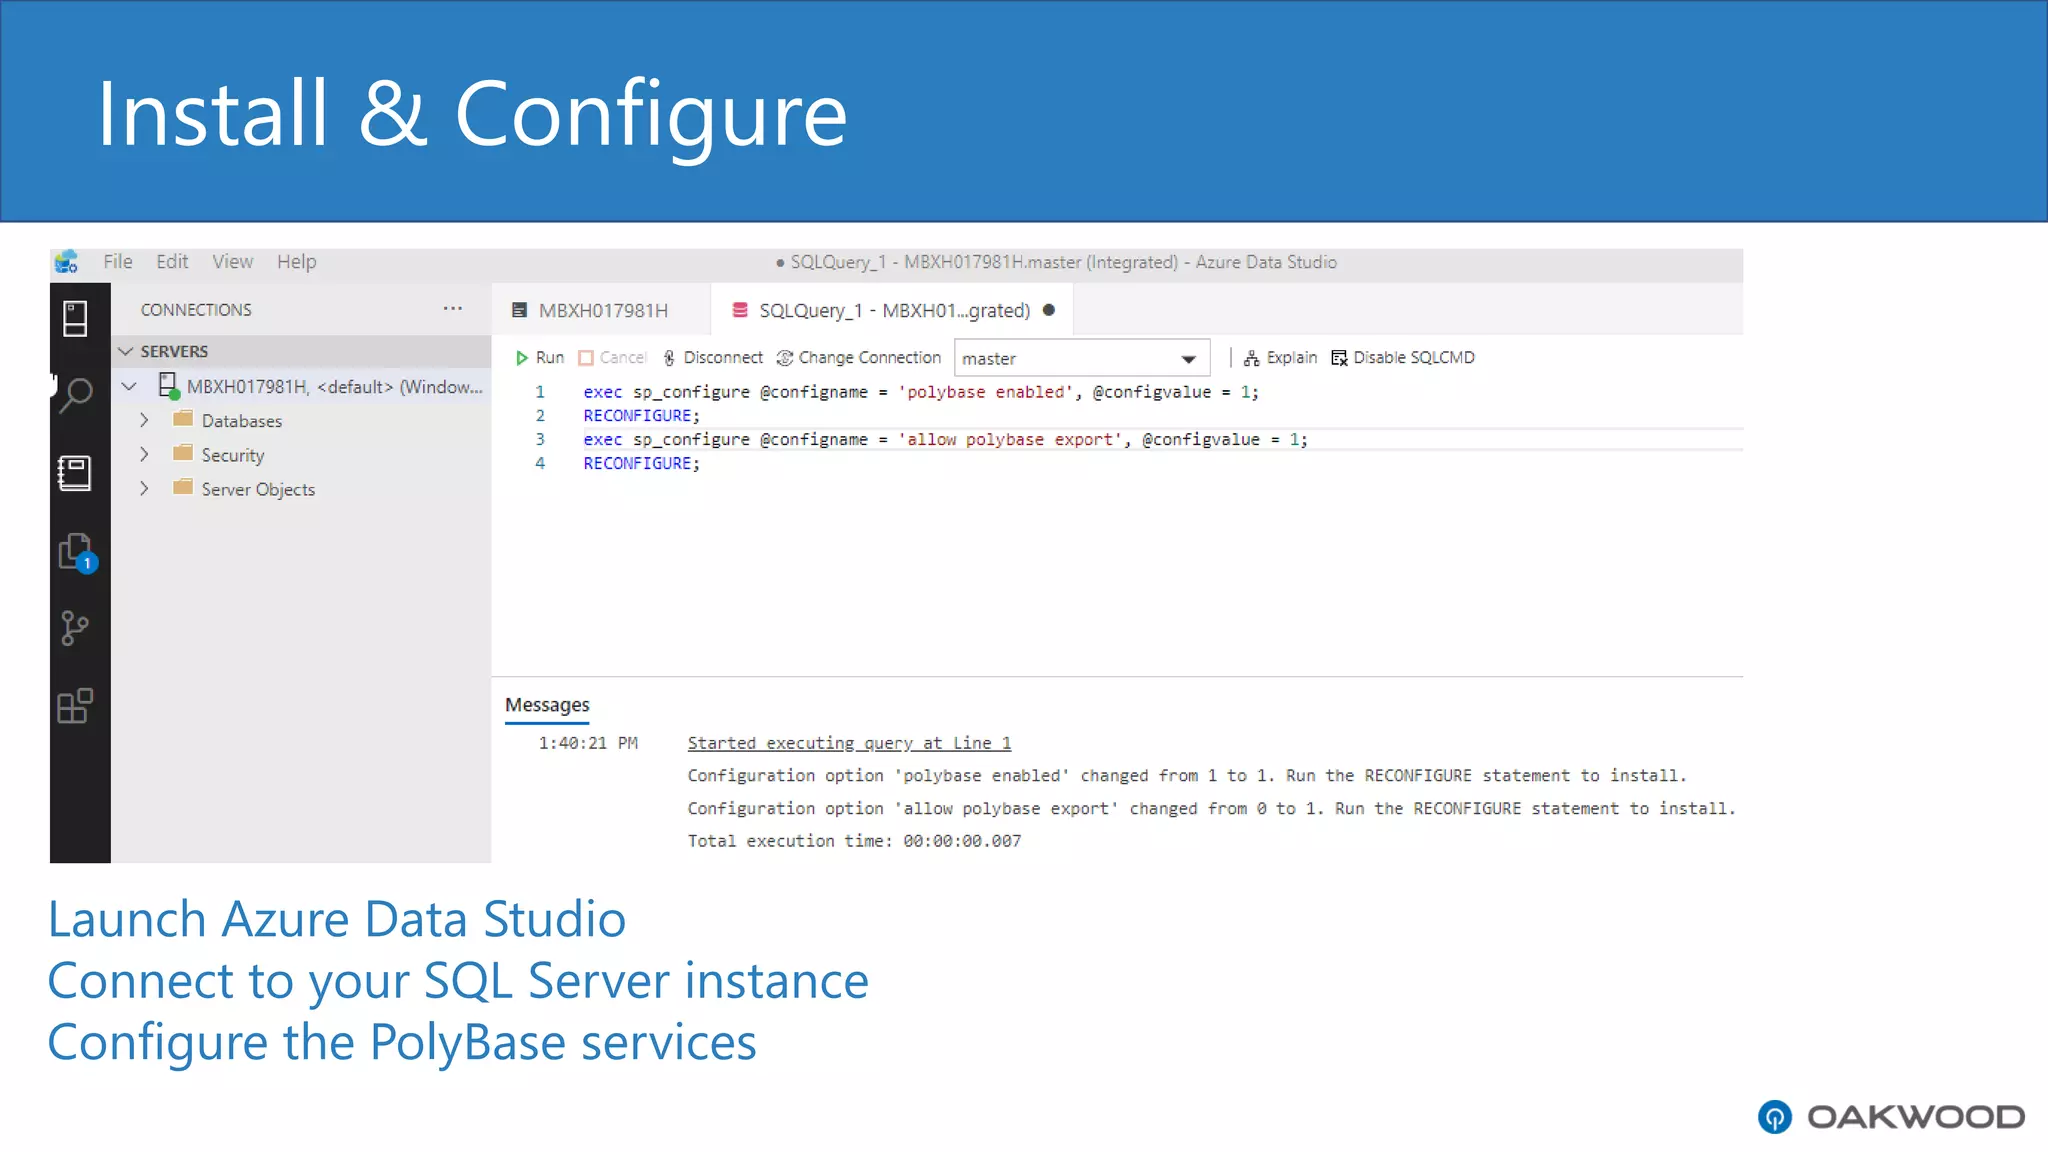Toggle Disable SQLCMD mode
This screenshot has width=2048, height=1152.
point(1402,358)
